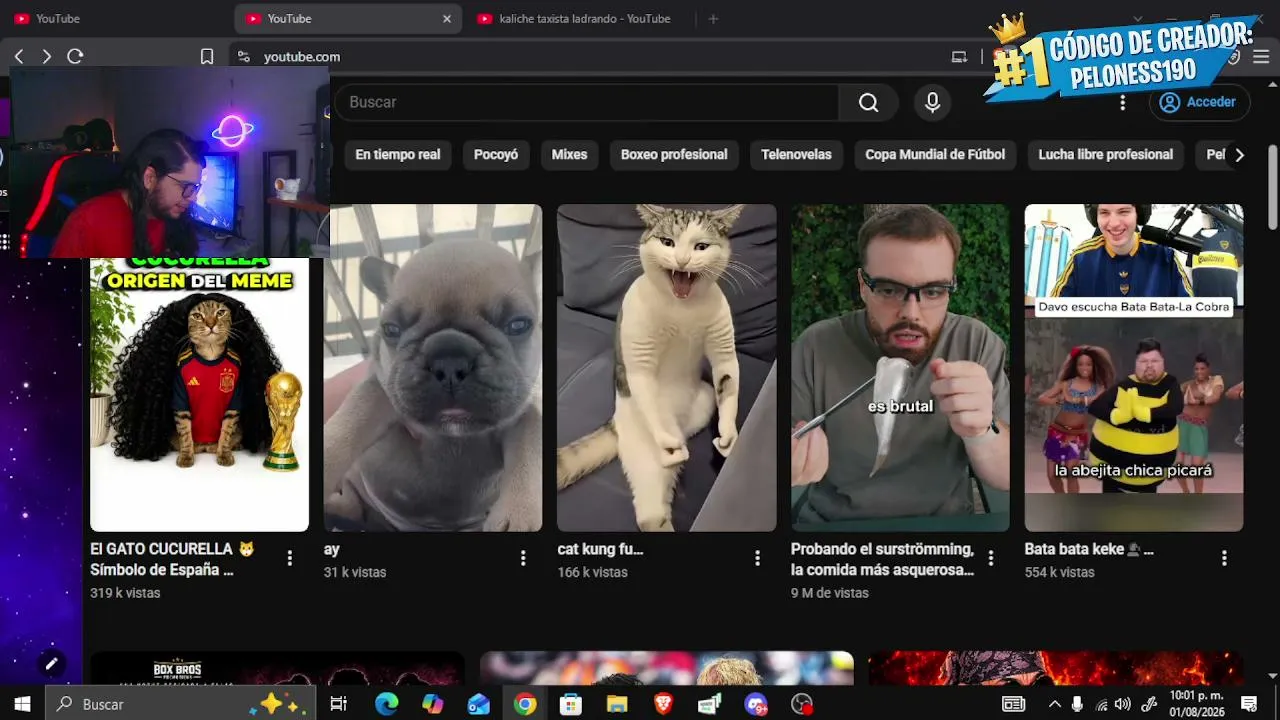The width and height of the screenshot is (1280, 720).
Task: Open the Windows Start menu
Action: click(22, 704)
